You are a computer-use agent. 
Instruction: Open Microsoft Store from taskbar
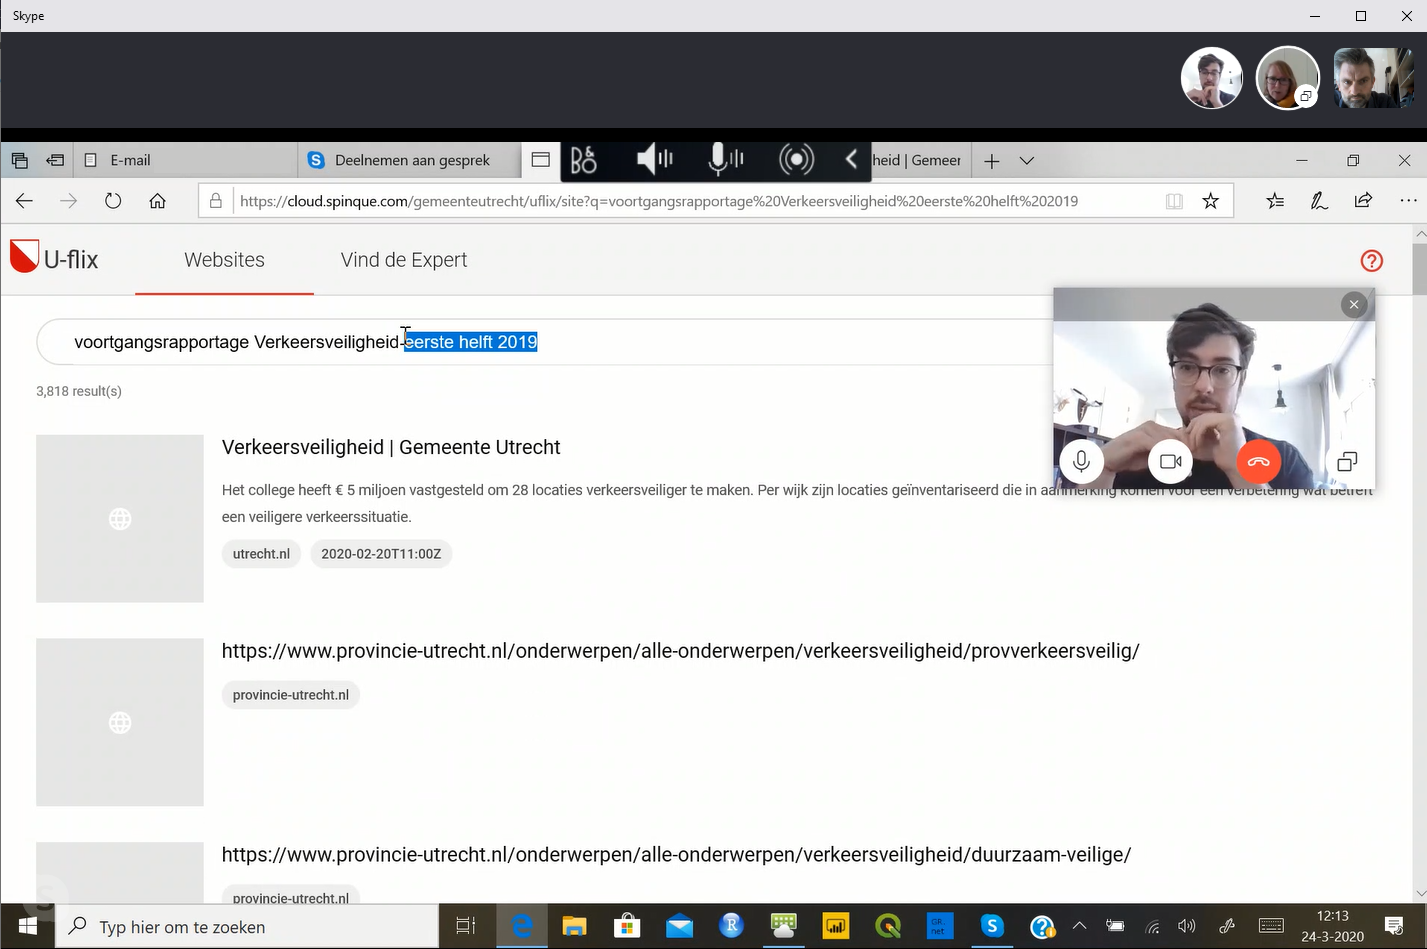click(x=627, y=927)
